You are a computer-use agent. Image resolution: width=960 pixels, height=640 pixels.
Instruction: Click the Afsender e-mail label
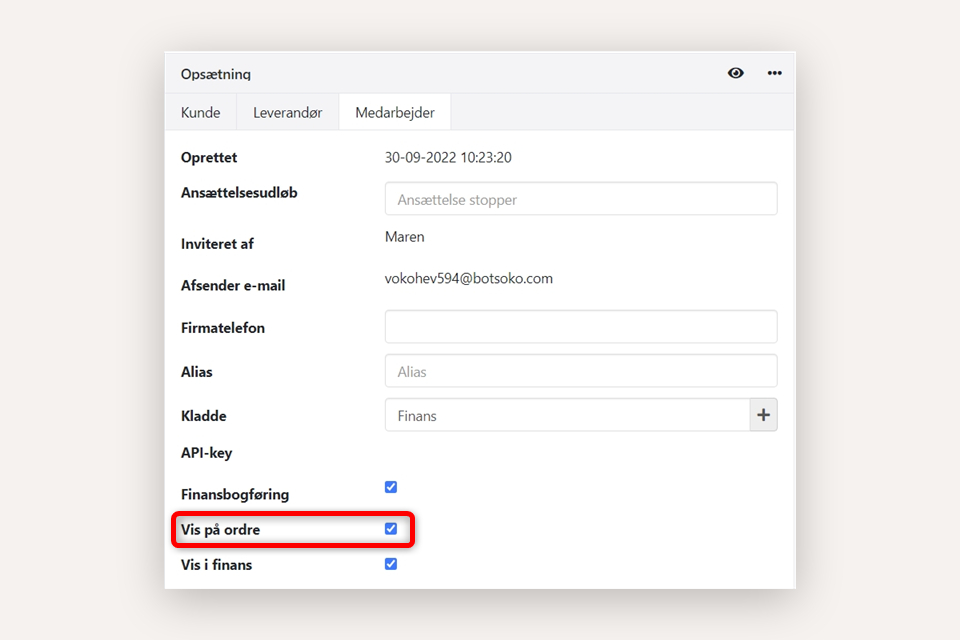coord(233,286)
